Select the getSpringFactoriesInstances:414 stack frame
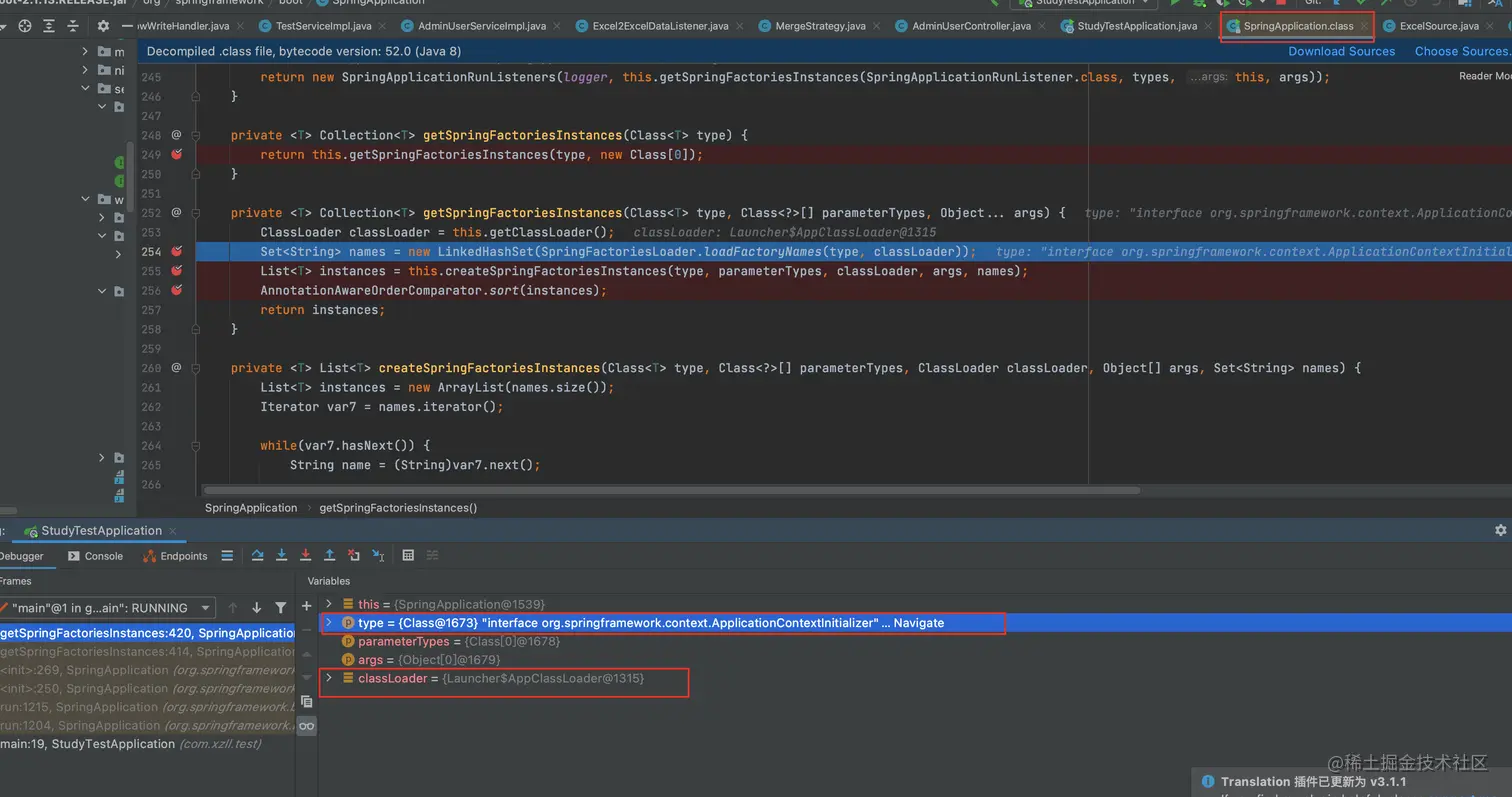Screen dimensions: 1512x797 [x=148, y=652]
